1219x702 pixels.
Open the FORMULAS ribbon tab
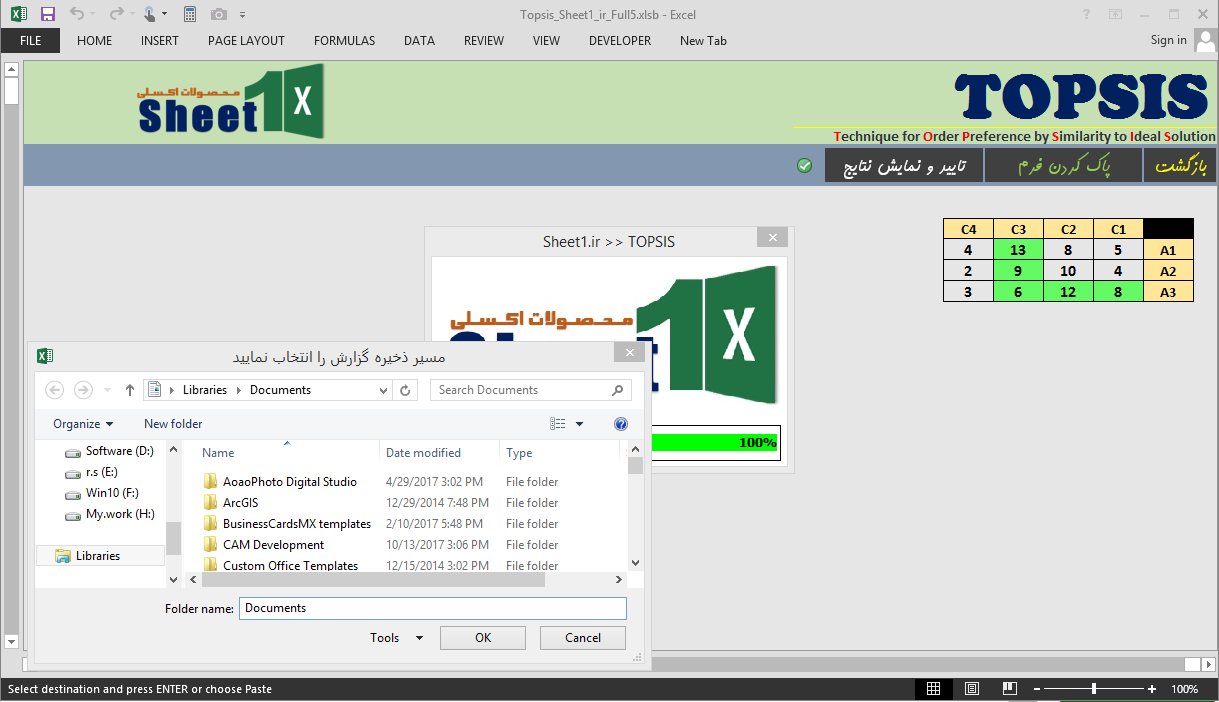(x=344, y=41)
